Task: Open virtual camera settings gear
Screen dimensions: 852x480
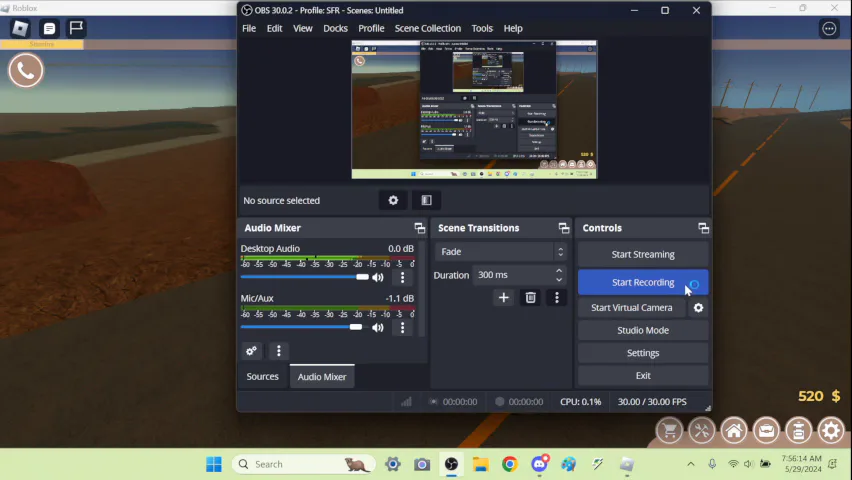Action: [x=698, y=308]
